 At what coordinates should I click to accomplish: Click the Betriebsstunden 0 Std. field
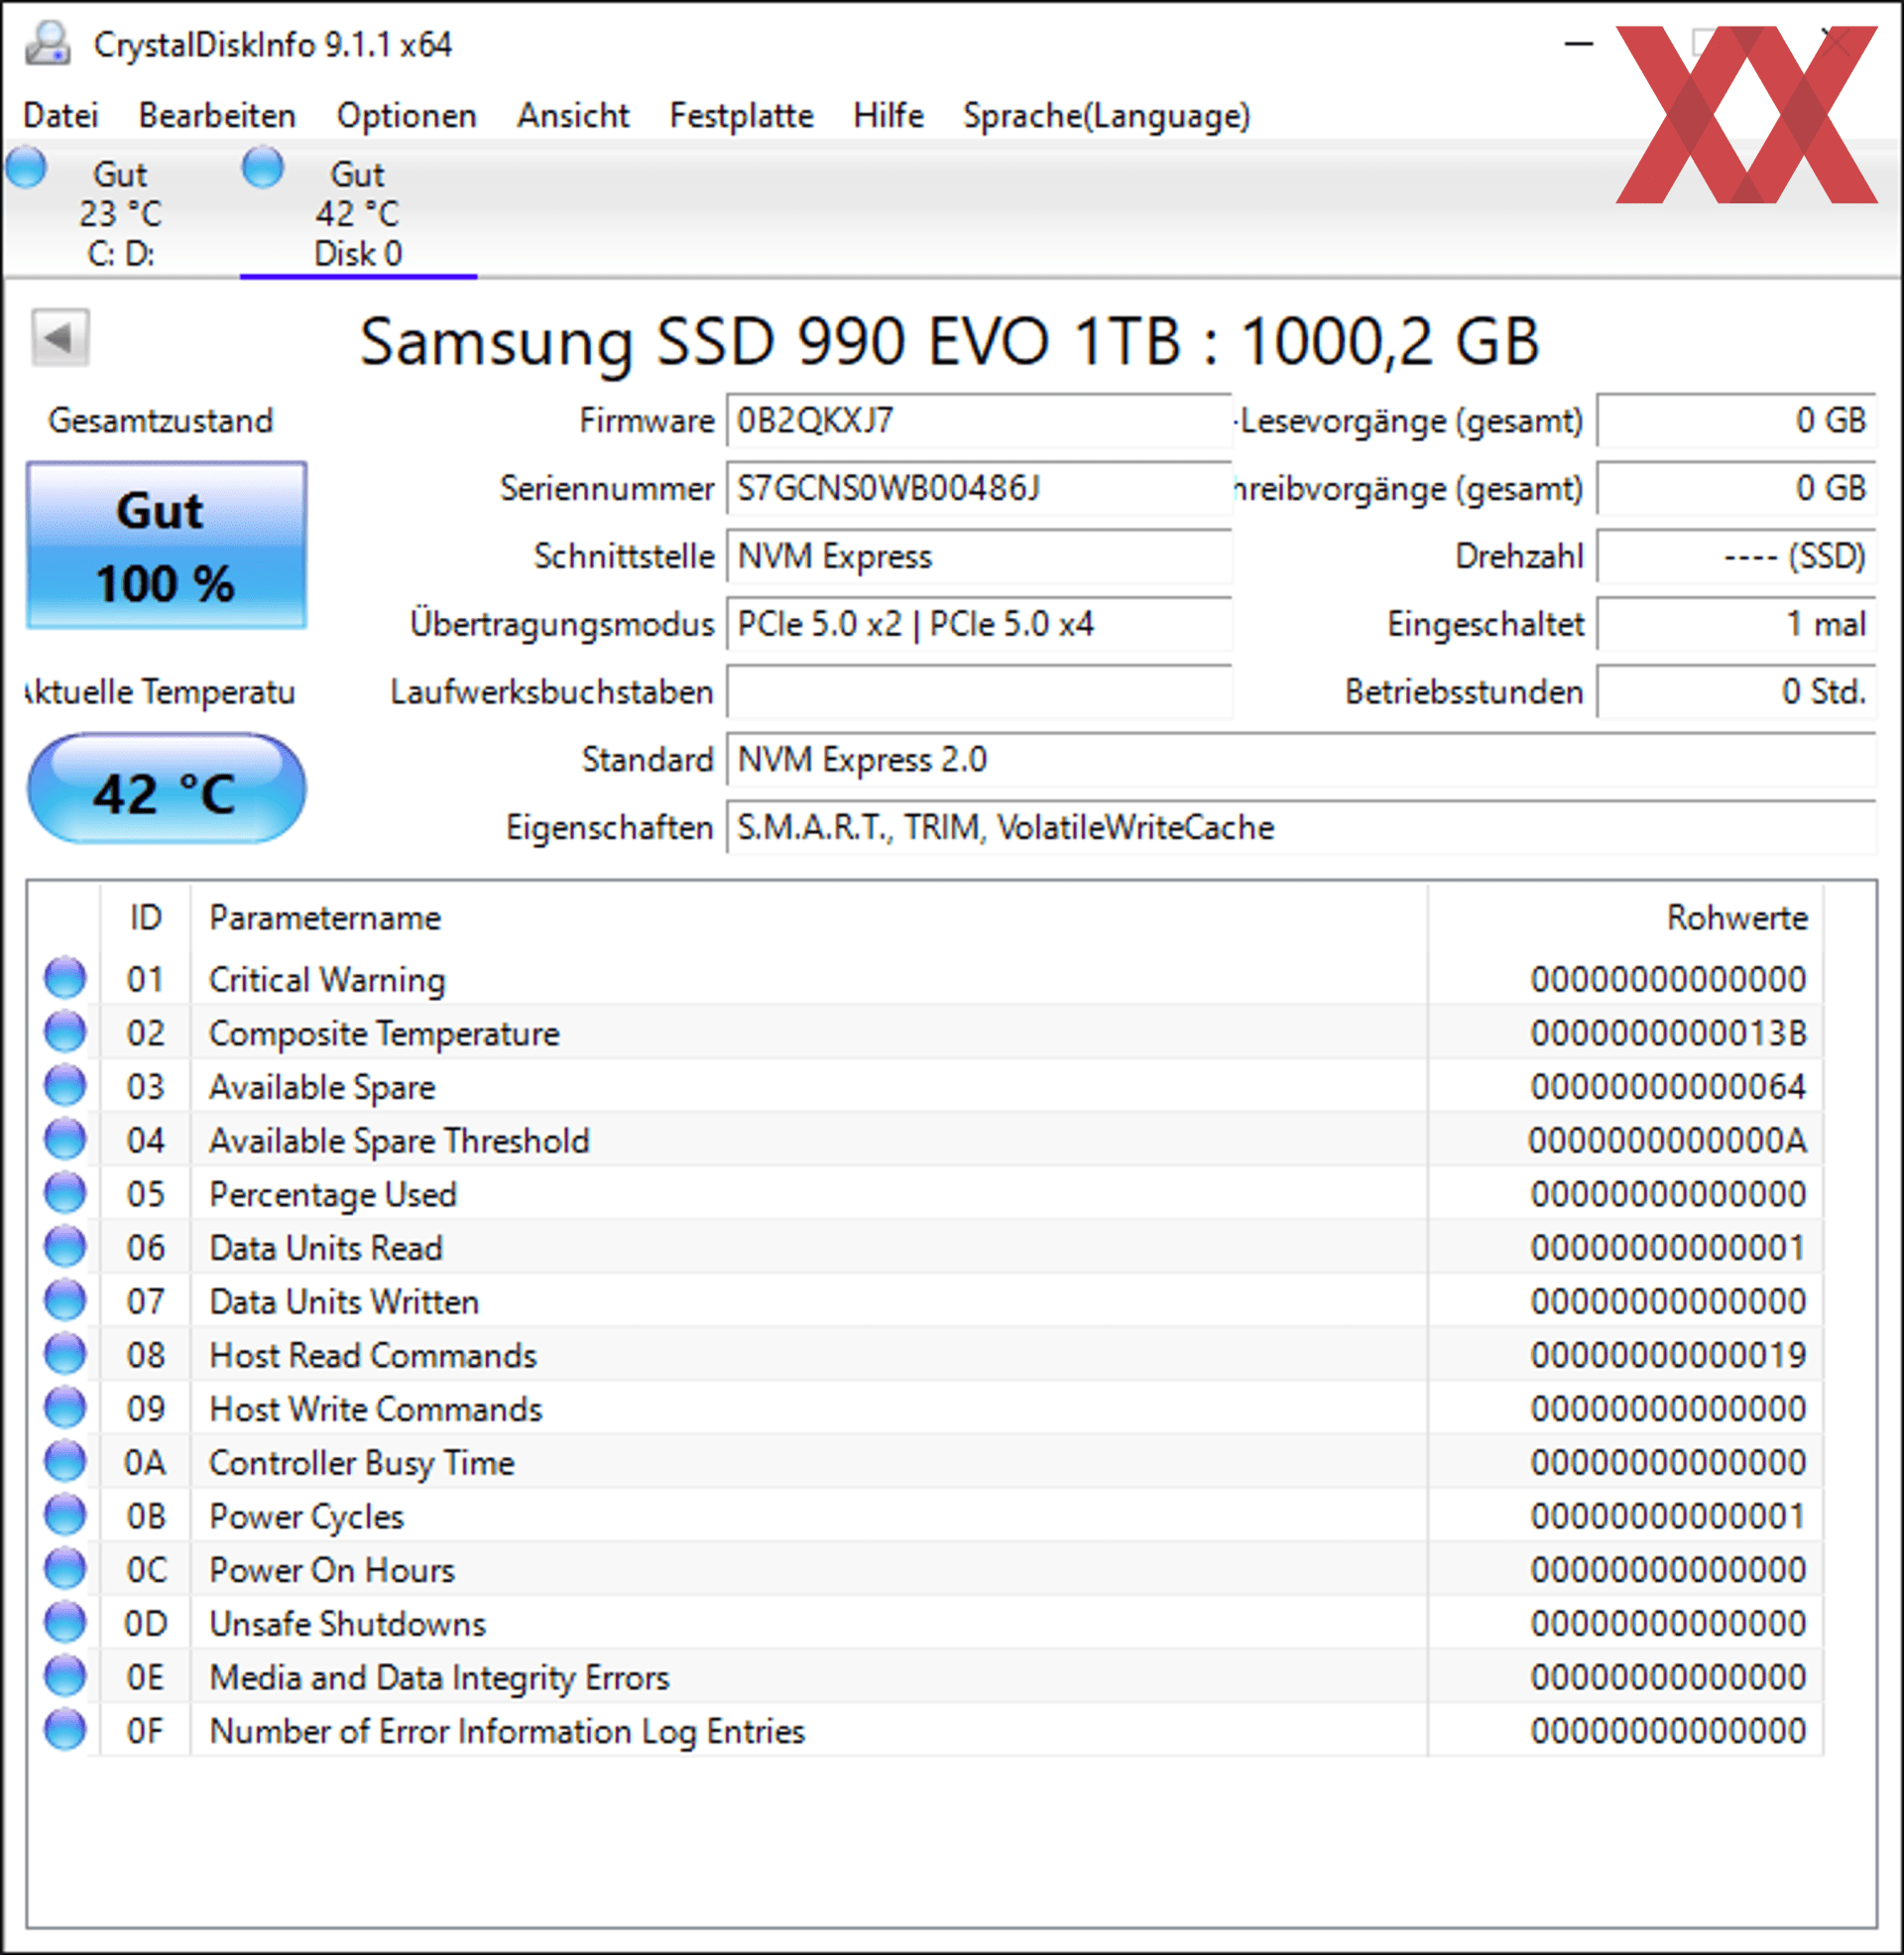1736,692
